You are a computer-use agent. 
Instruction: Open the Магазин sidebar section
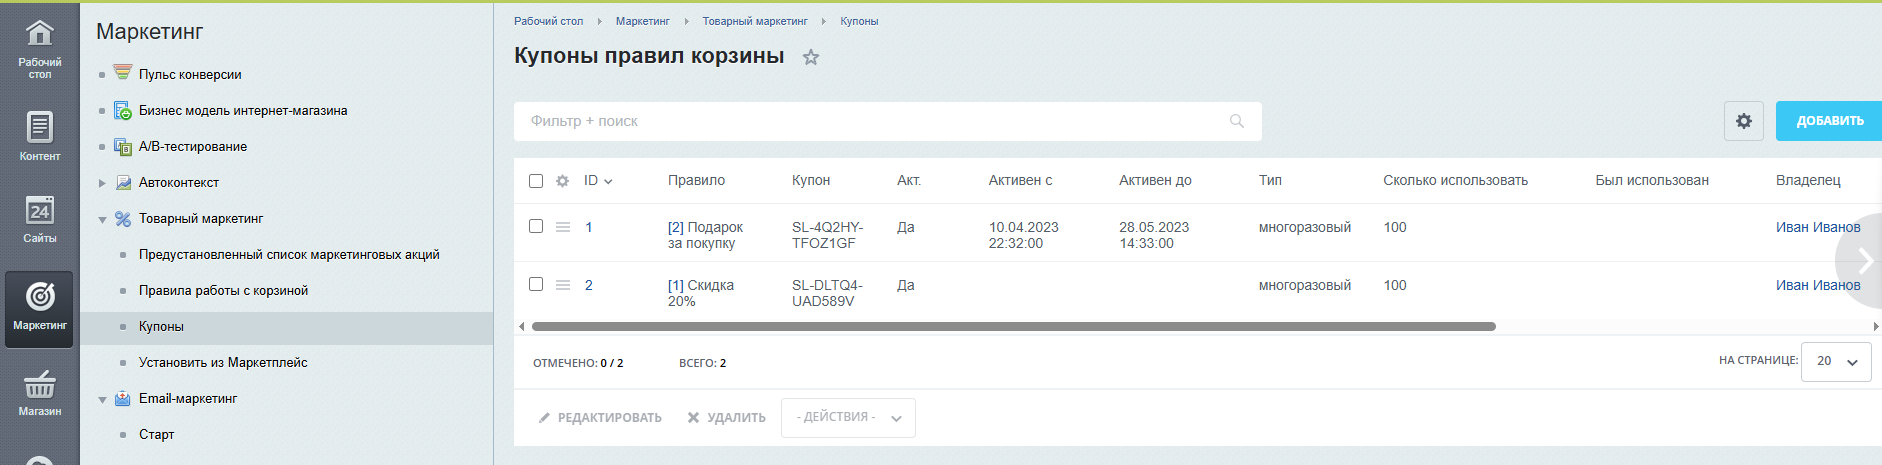[x=39, y=394]
